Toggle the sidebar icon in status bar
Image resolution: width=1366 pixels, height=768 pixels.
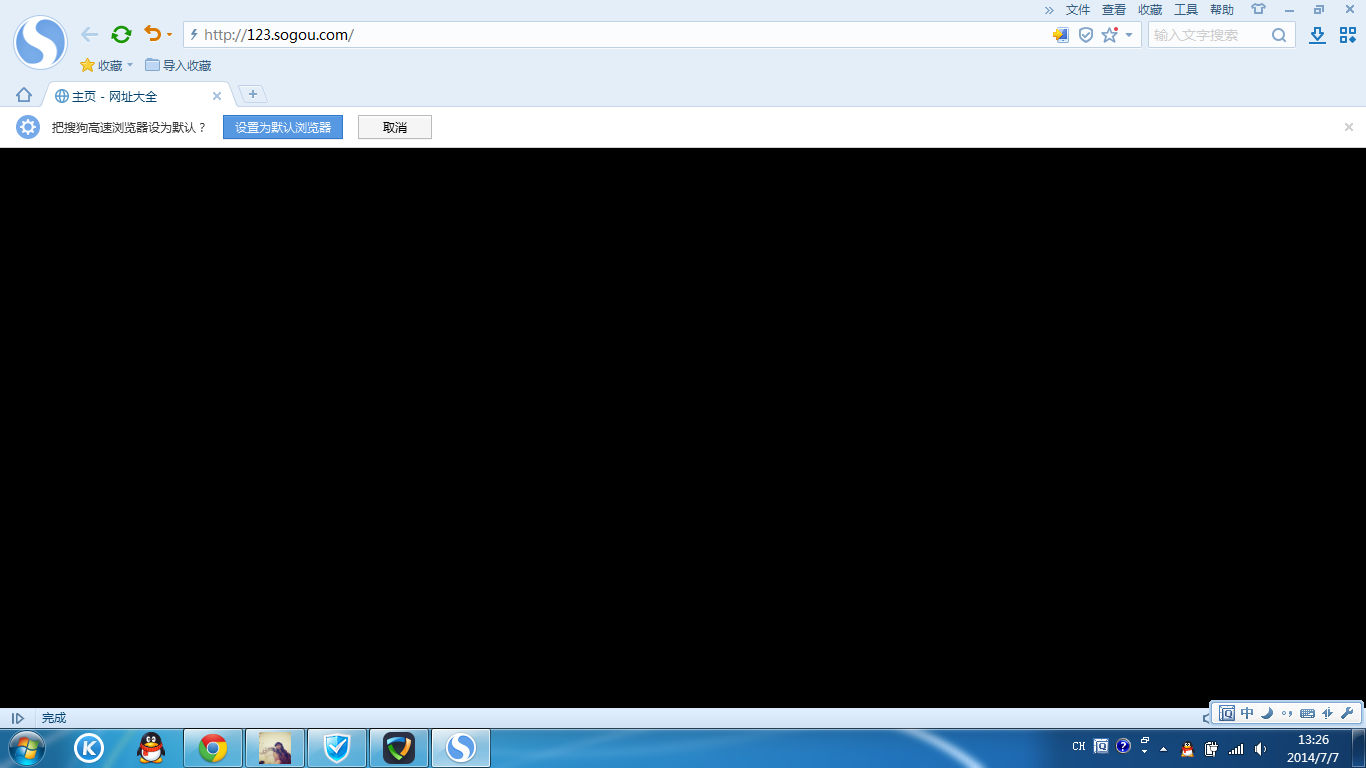coord(17,718)
